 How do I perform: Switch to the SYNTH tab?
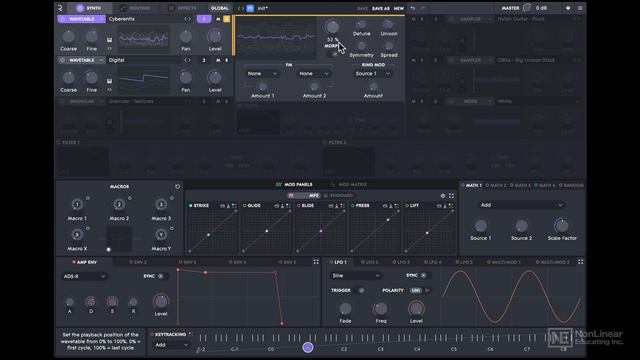click(89, 8)
